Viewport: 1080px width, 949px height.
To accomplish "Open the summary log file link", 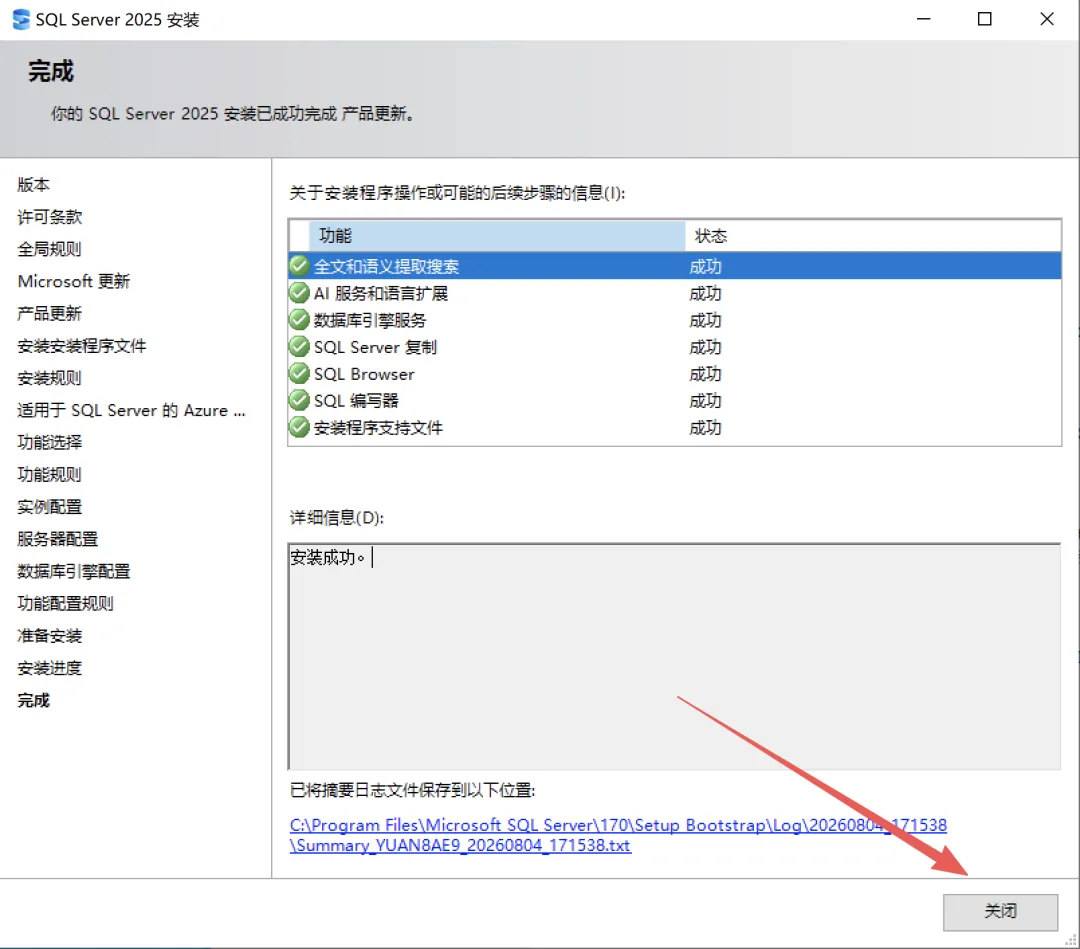I will [x=618, y=835].
